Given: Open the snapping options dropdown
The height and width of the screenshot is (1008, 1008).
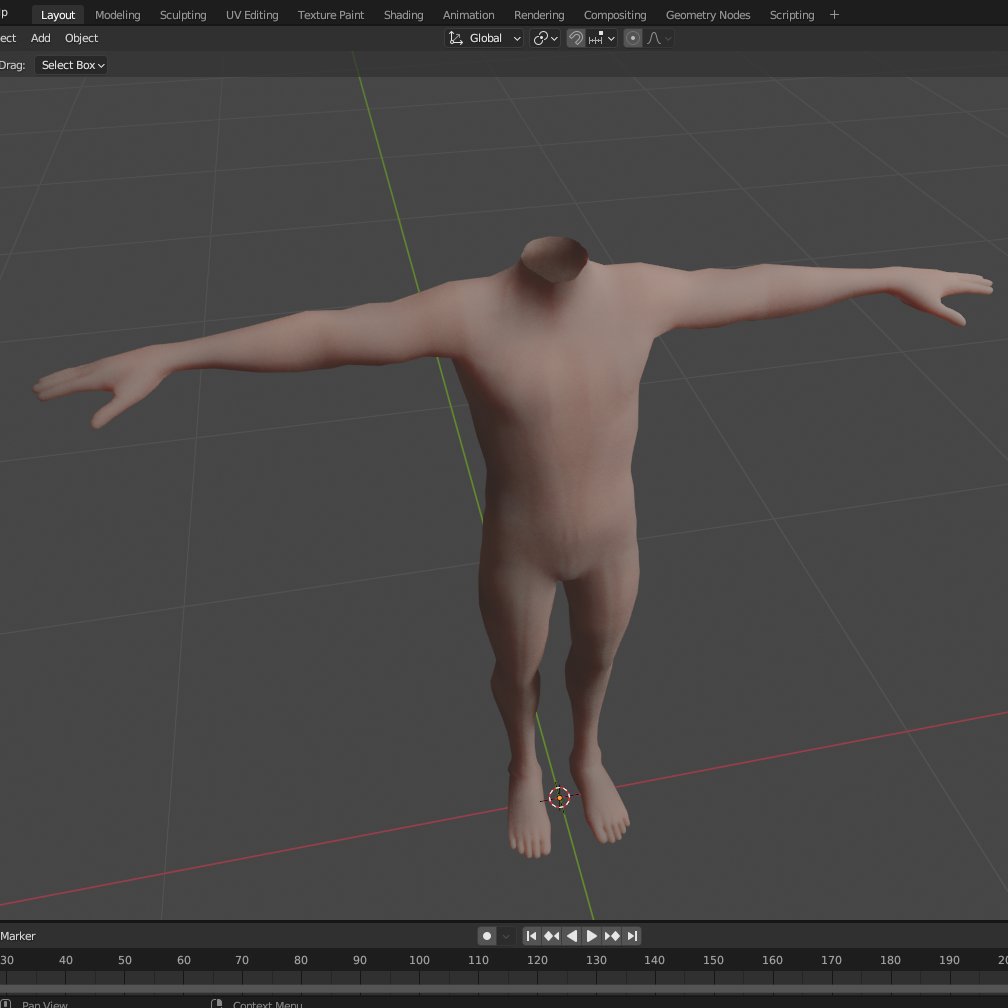Looking at the screenshot, I should (x=602, y=39).
